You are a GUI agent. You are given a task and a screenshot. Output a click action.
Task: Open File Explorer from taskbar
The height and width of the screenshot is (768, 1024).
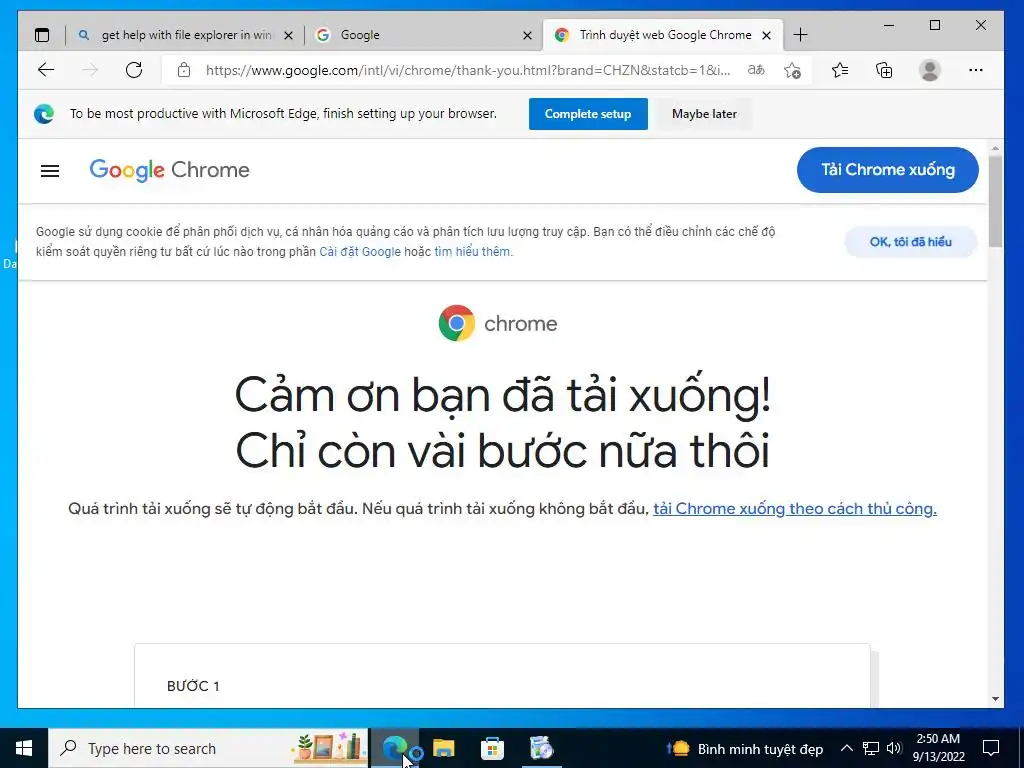click(443, 748)
